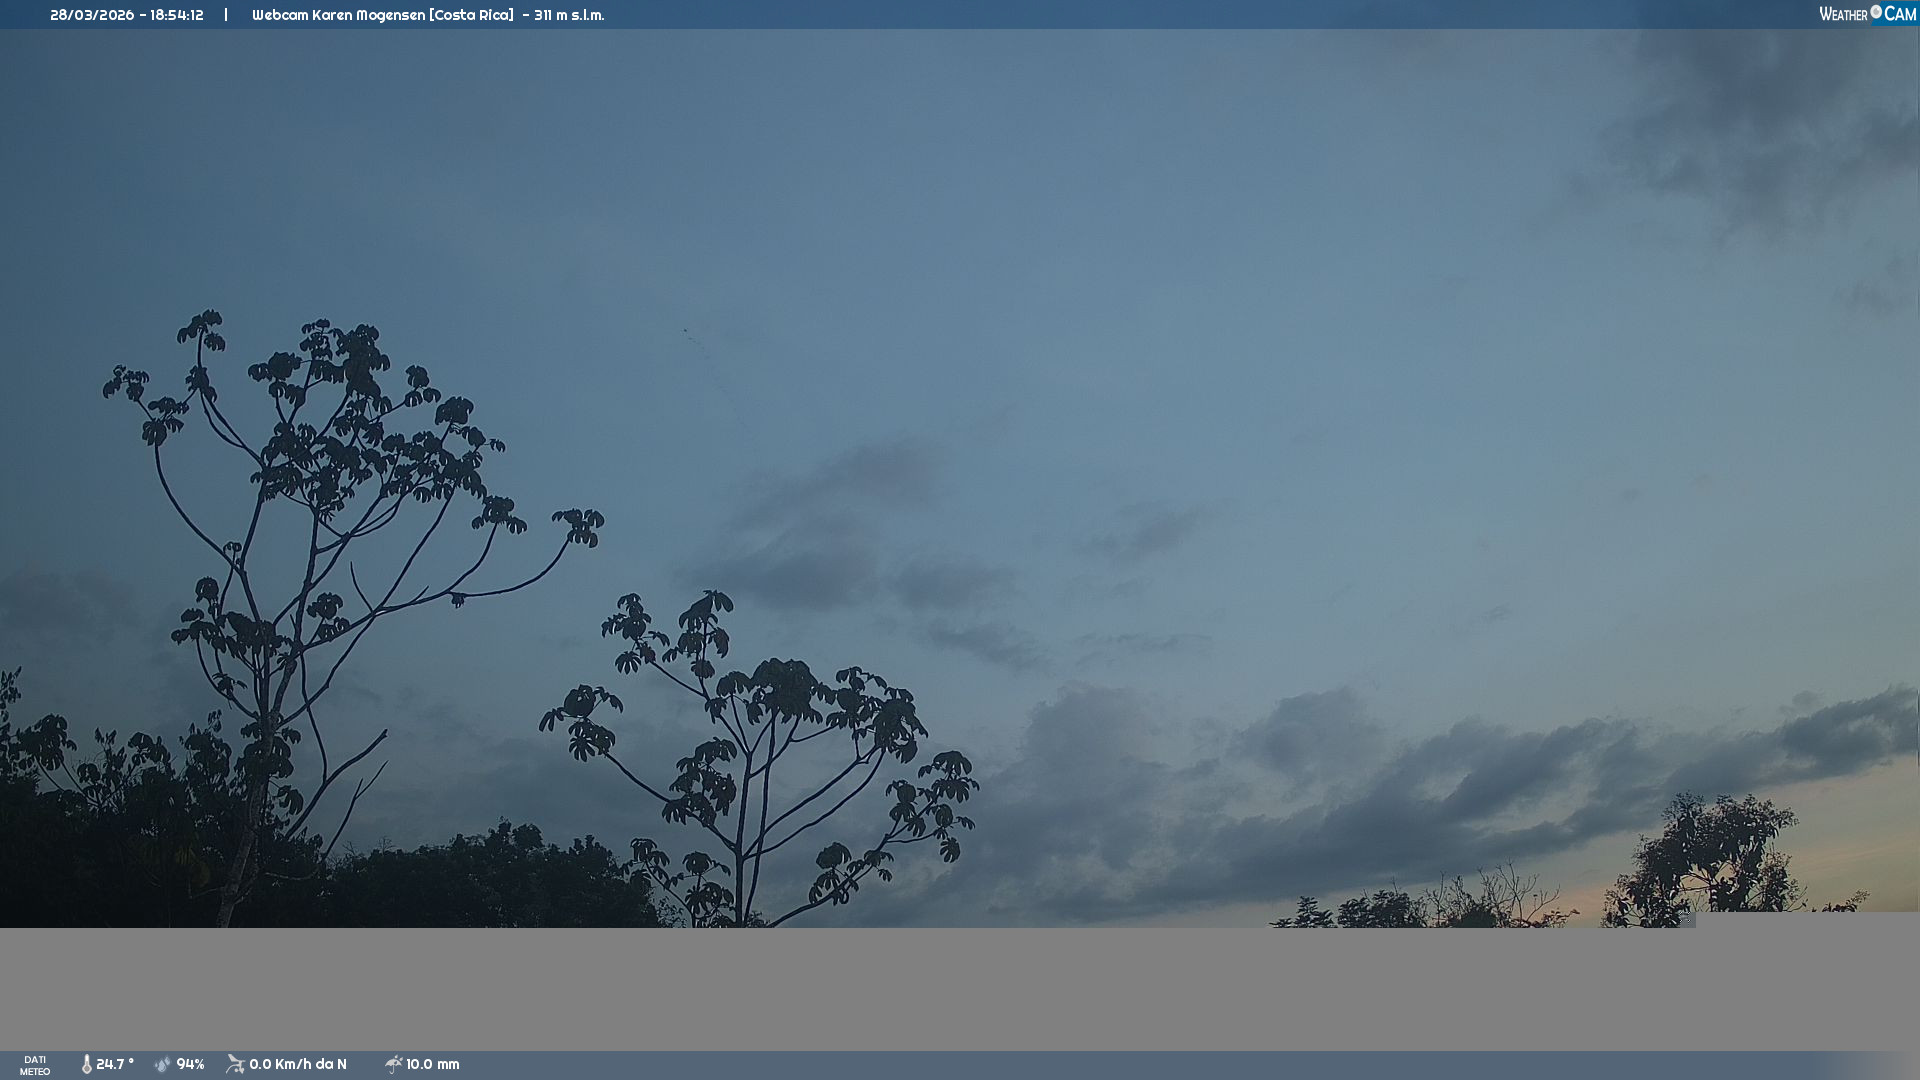
Task: Click the DATI METEO label
Action: point(35,1065)
